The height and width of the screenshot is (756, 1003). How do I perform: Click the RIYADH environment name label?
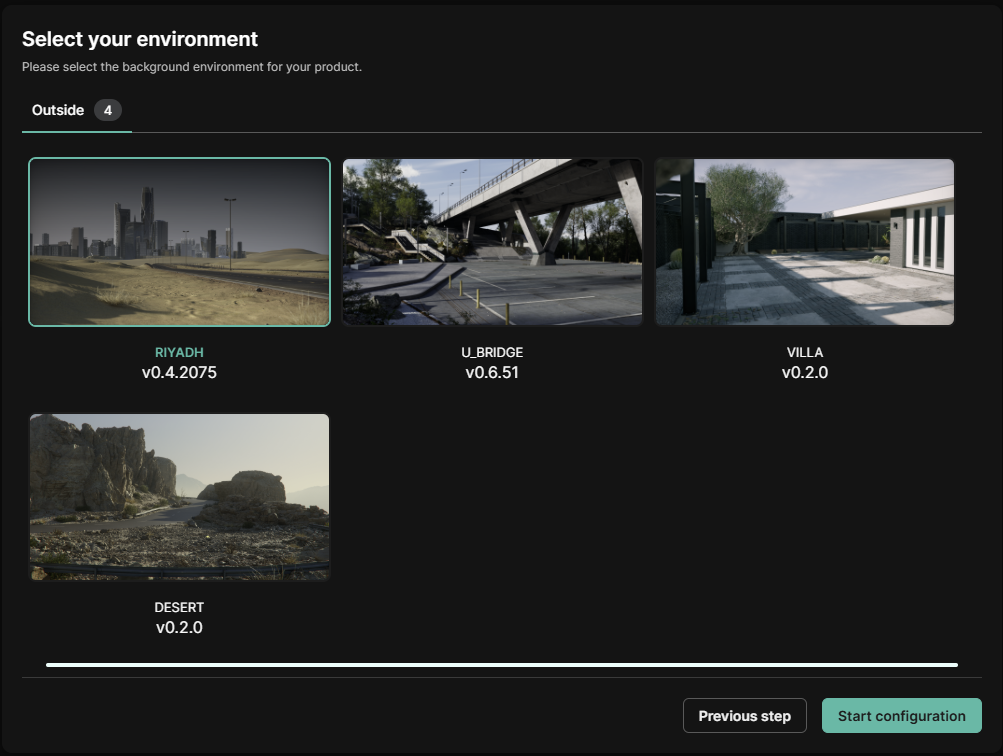point(179,353)
